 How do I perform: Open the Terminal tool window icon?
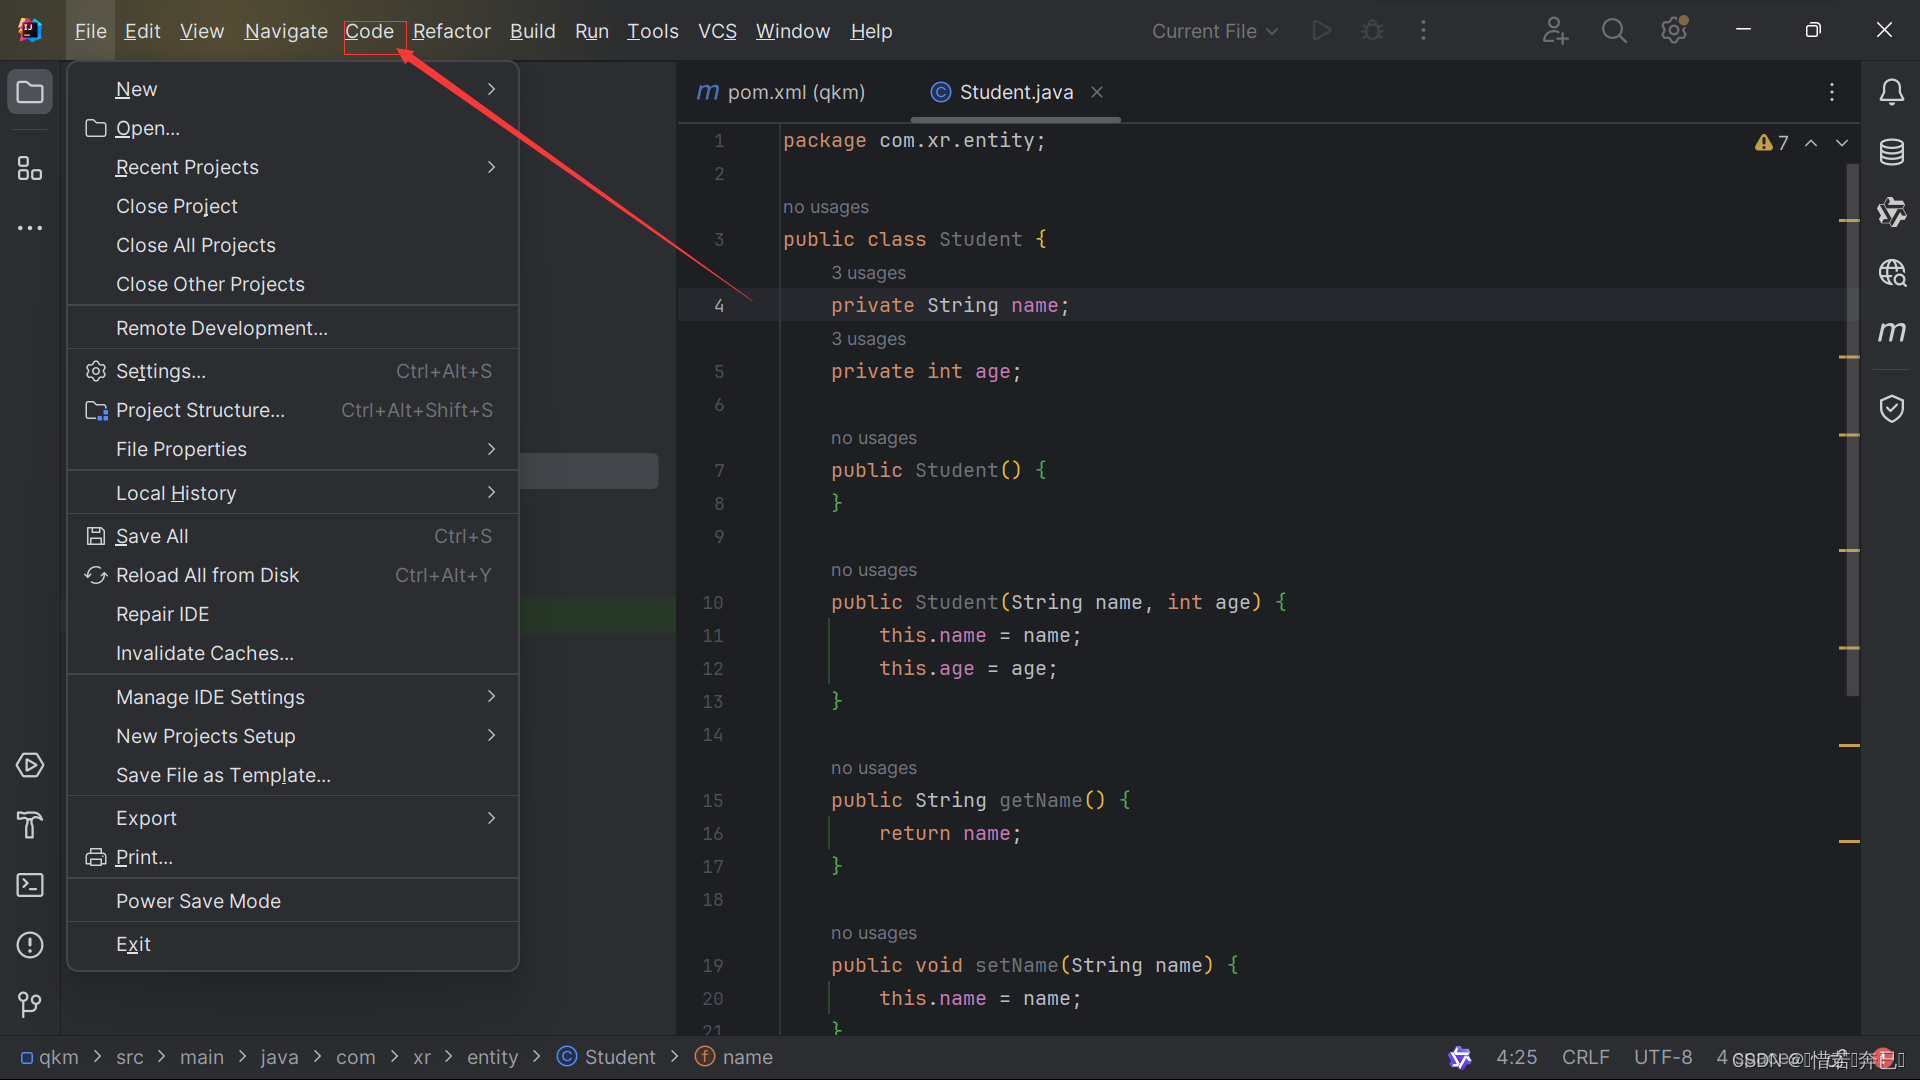[30, 885]
